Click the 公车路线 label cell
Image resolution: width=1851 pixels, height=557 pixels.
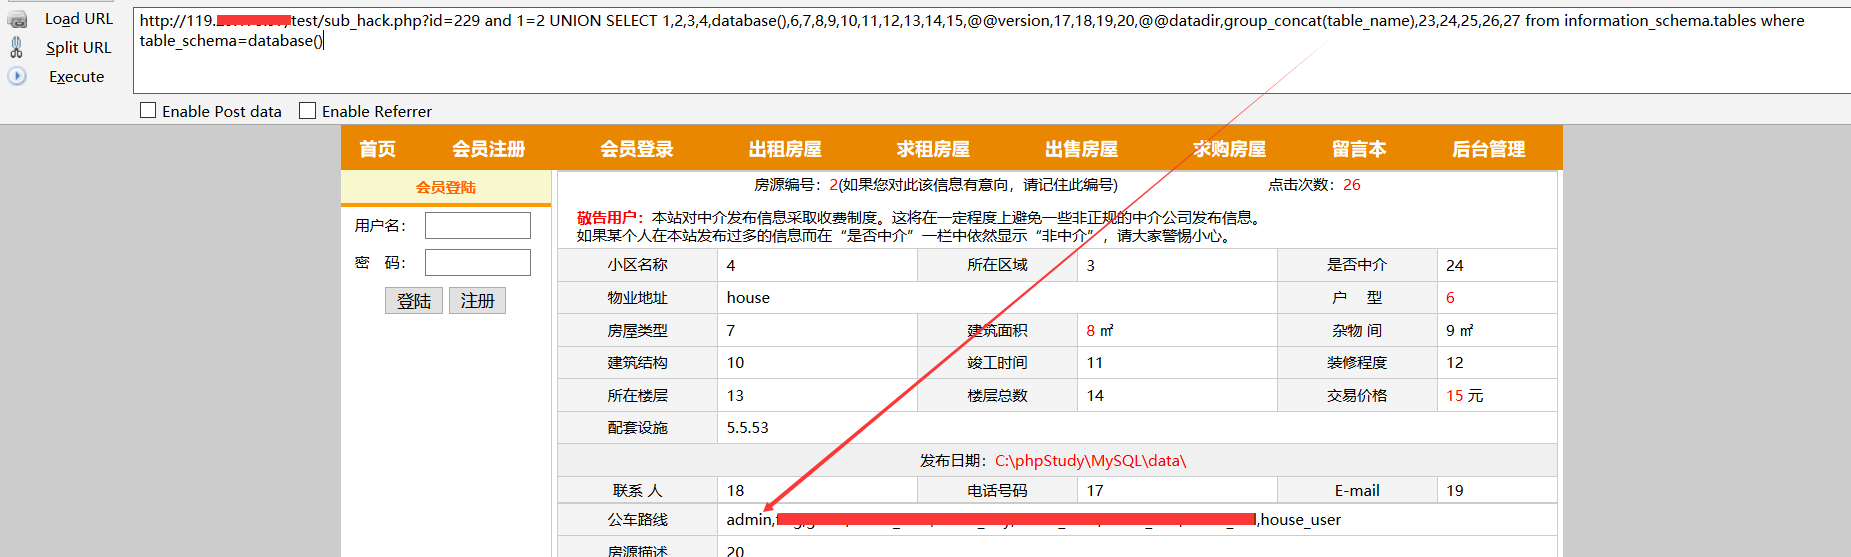(638, 520)
